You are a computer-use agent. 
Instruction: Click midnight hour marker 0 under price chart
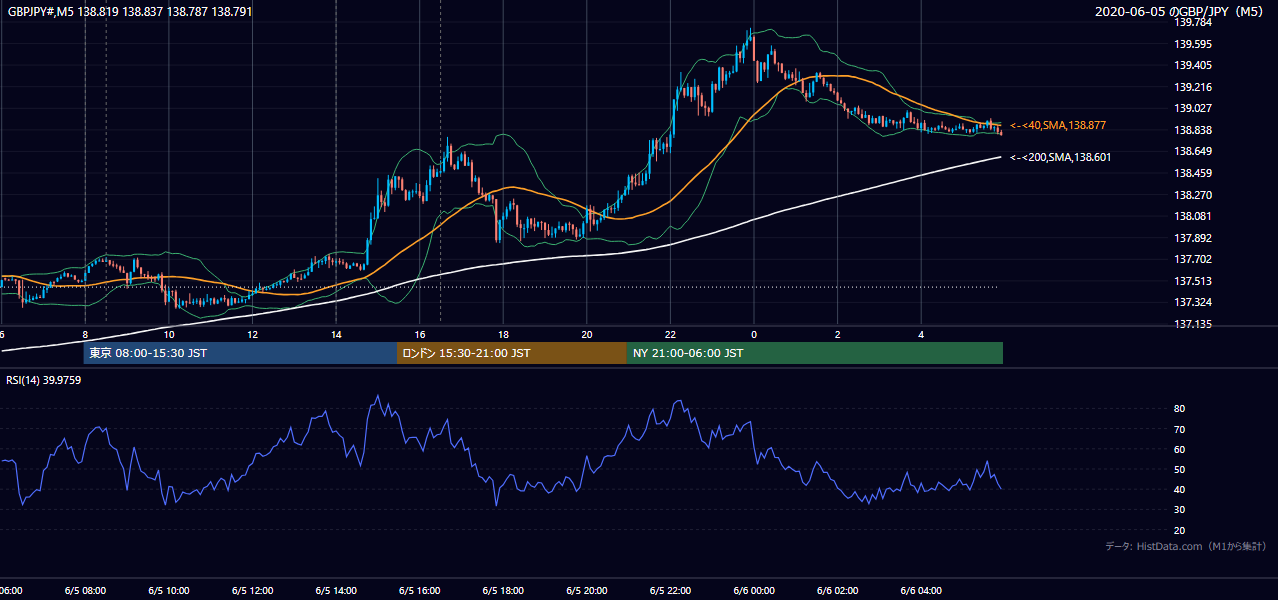(x=754, y=335)
